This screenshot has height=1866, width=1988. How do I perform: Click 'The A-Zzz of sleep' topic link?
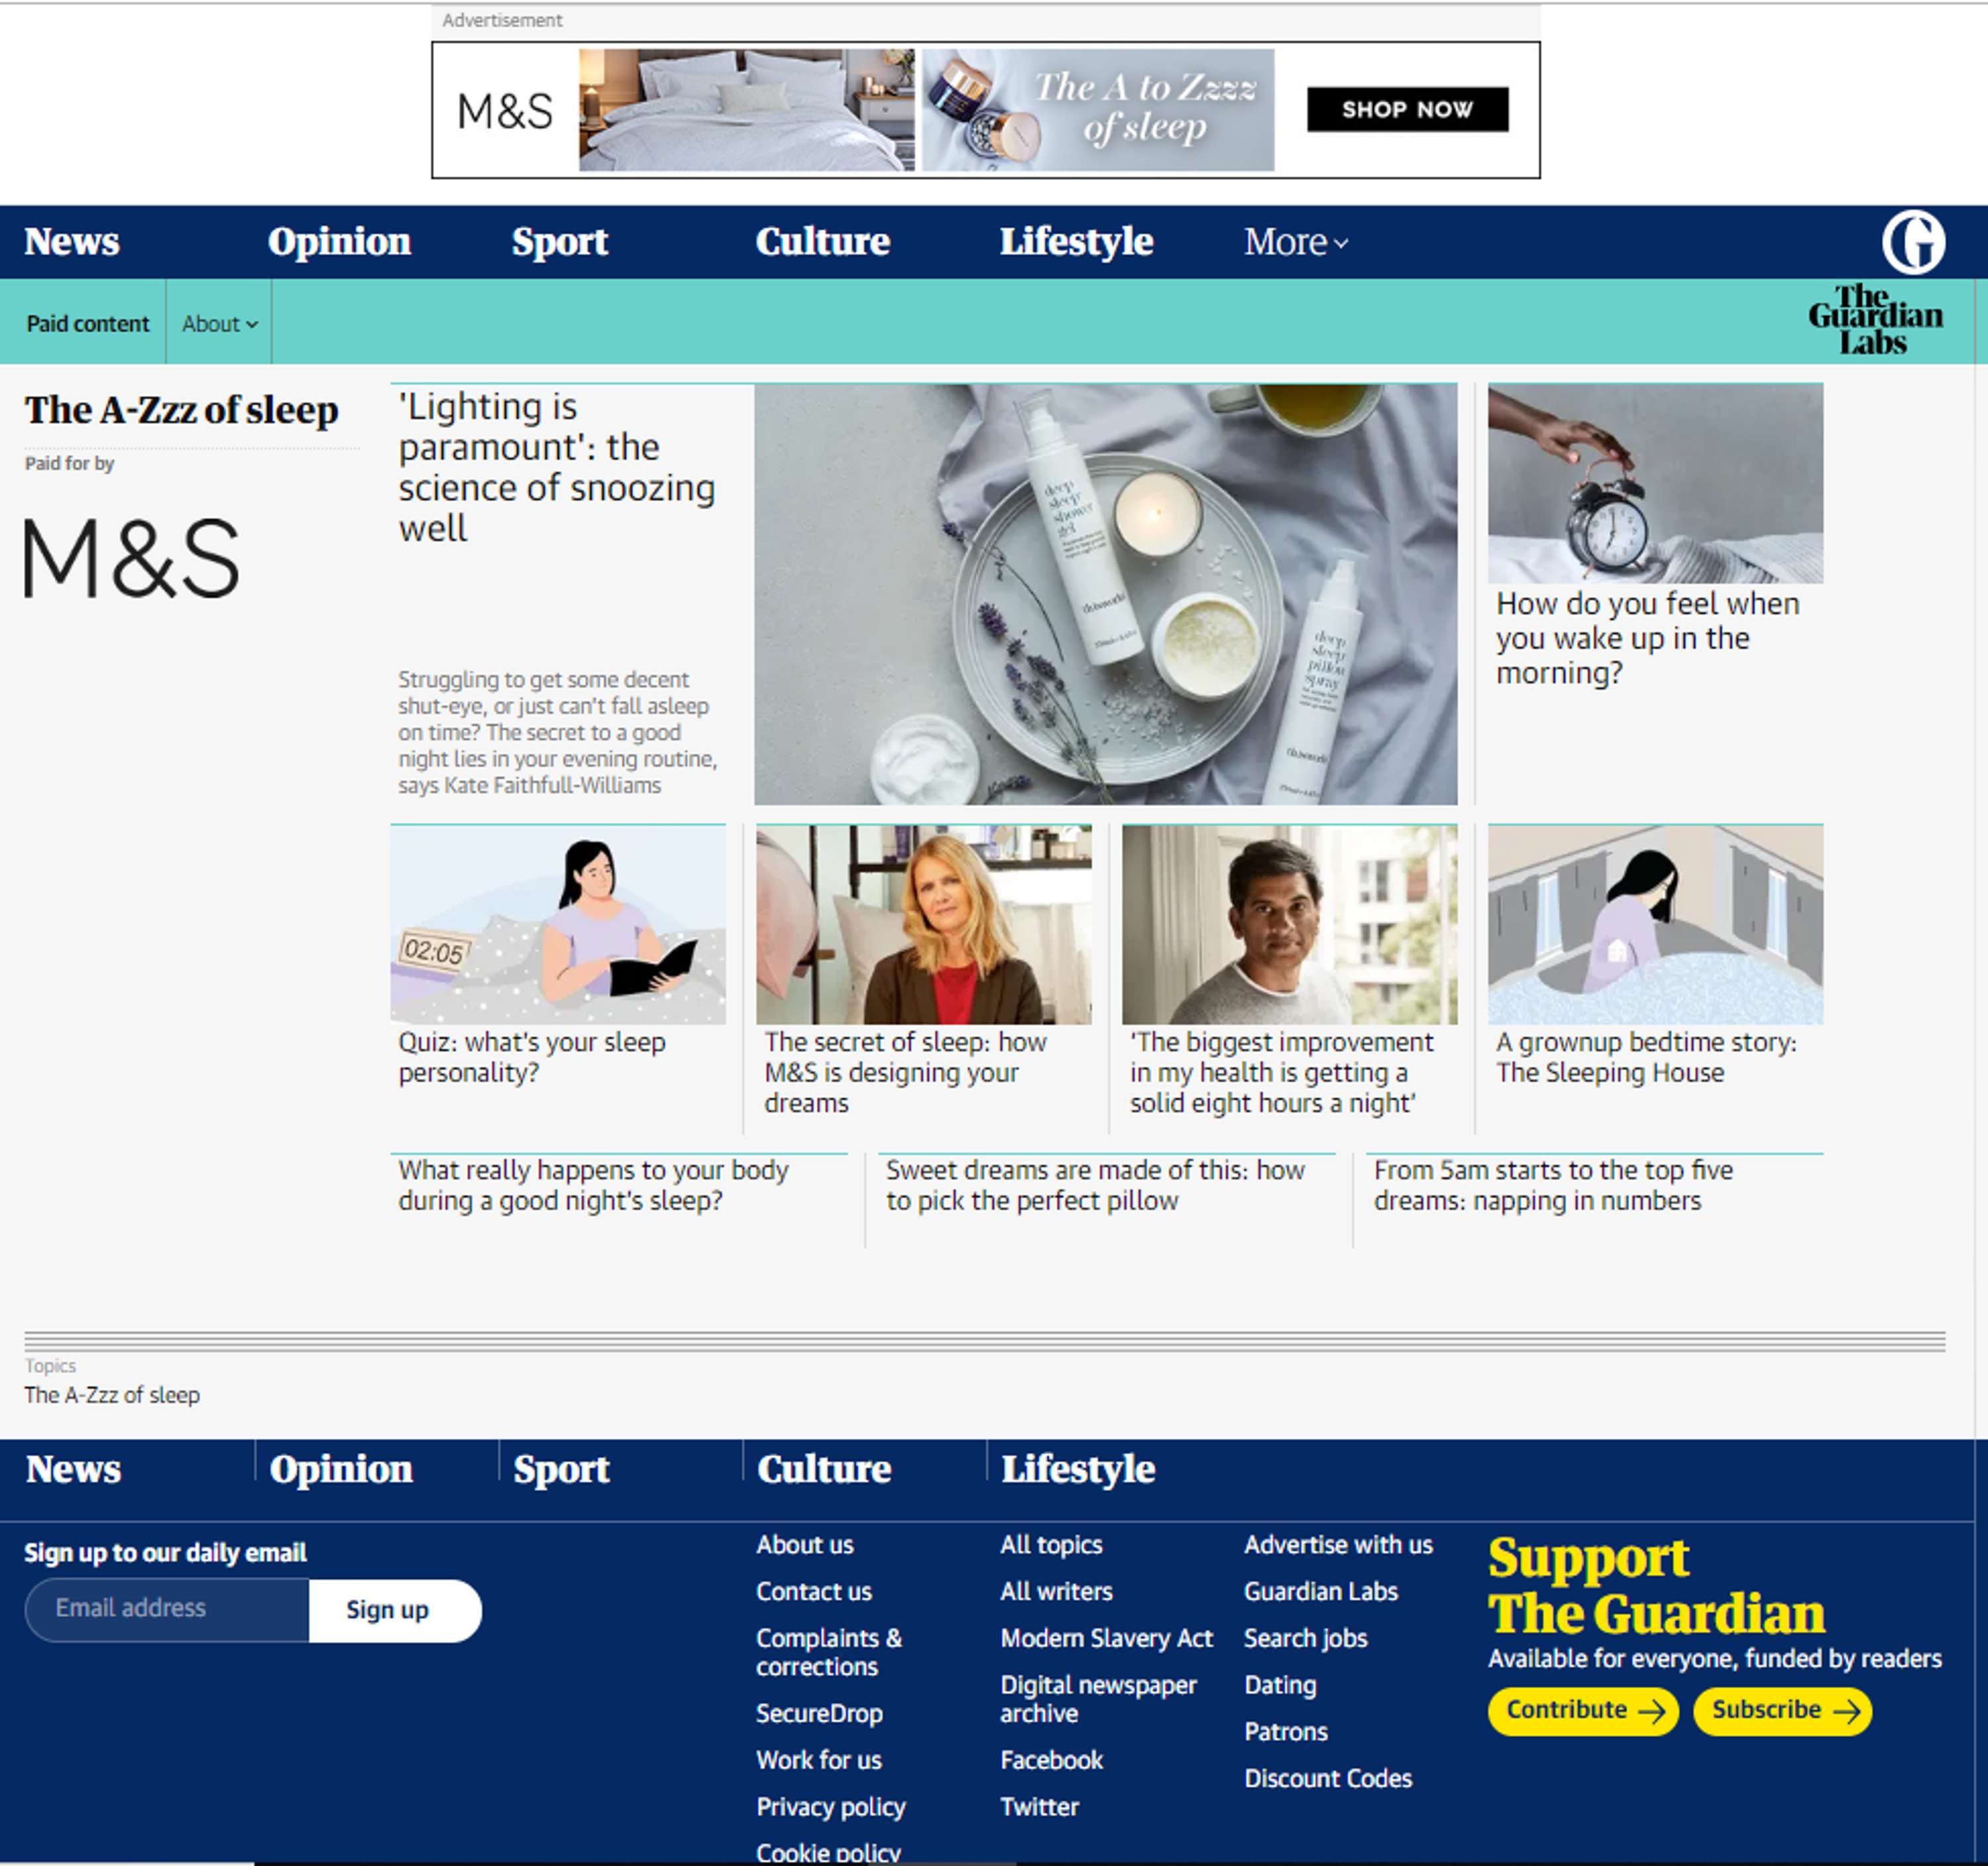112,1395
